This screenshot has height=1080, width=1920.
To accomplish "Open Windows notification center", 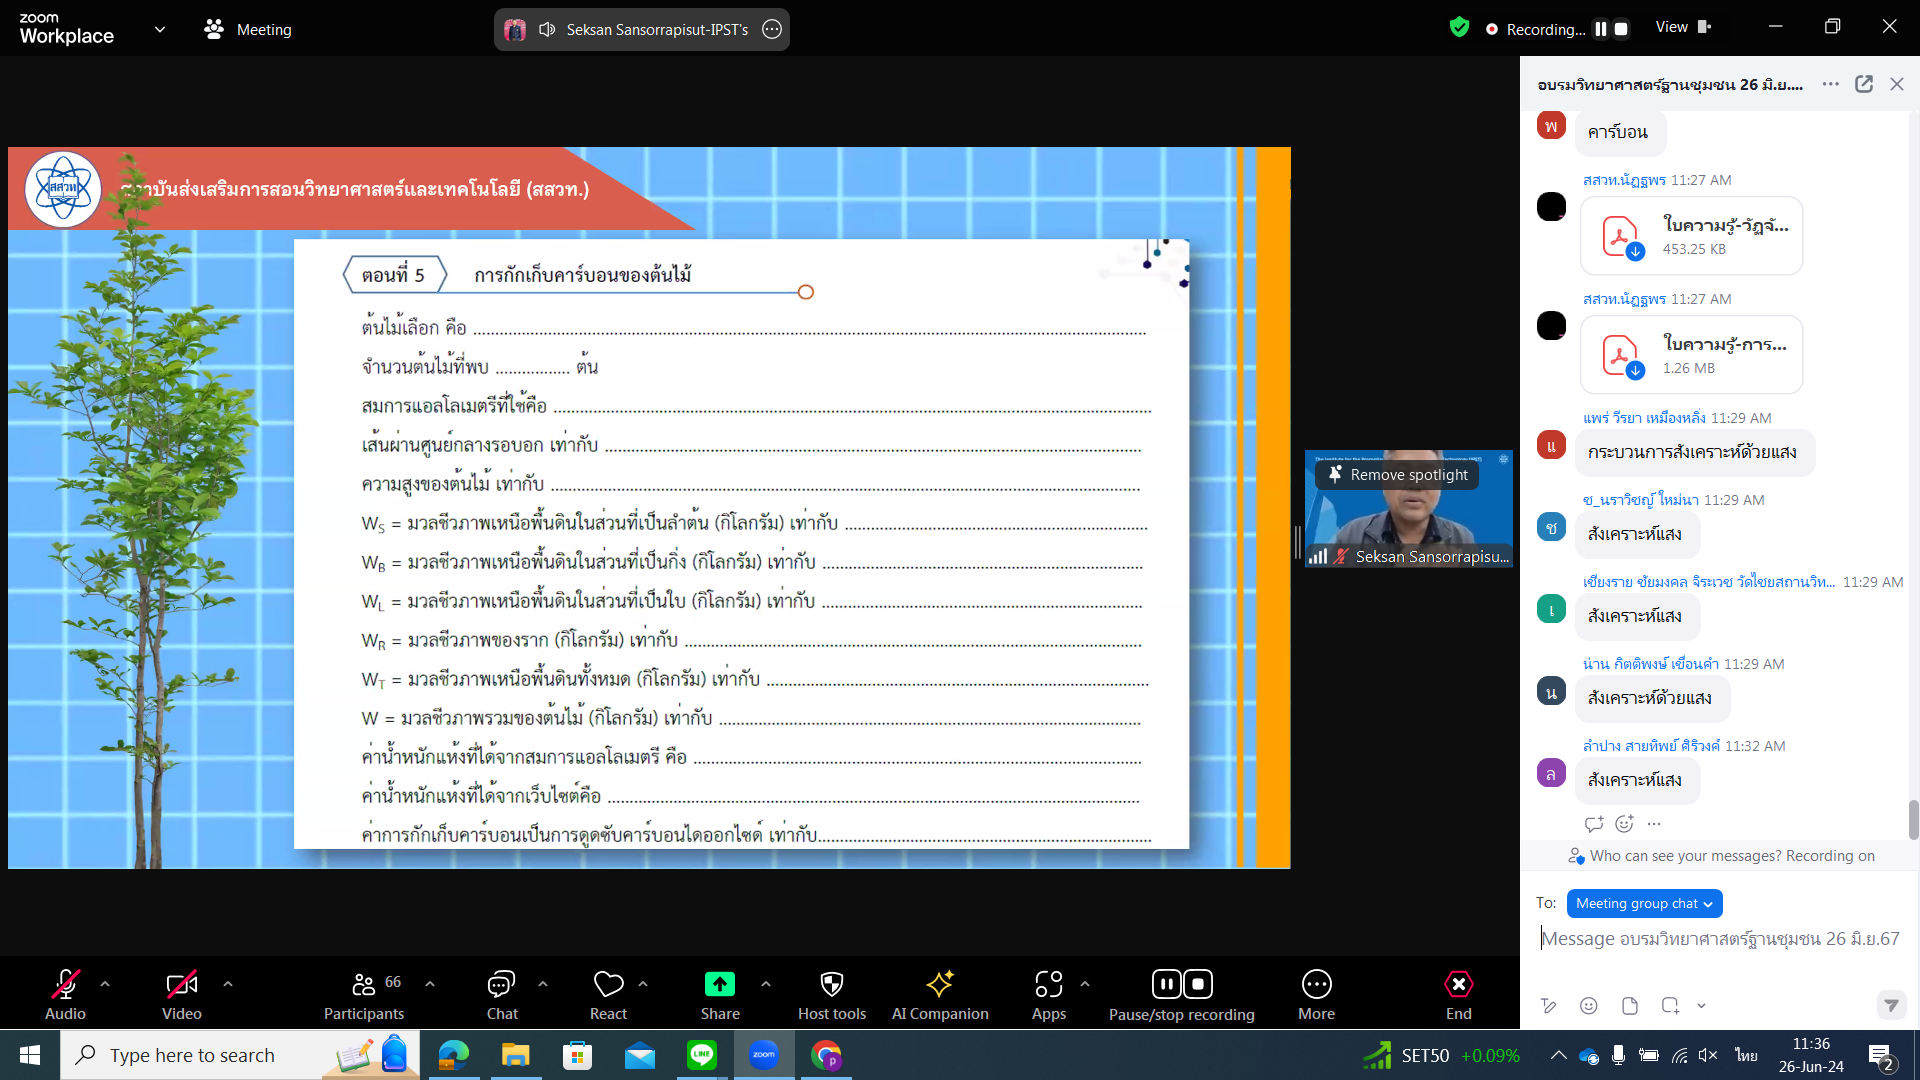I will click(1881, 1056).
